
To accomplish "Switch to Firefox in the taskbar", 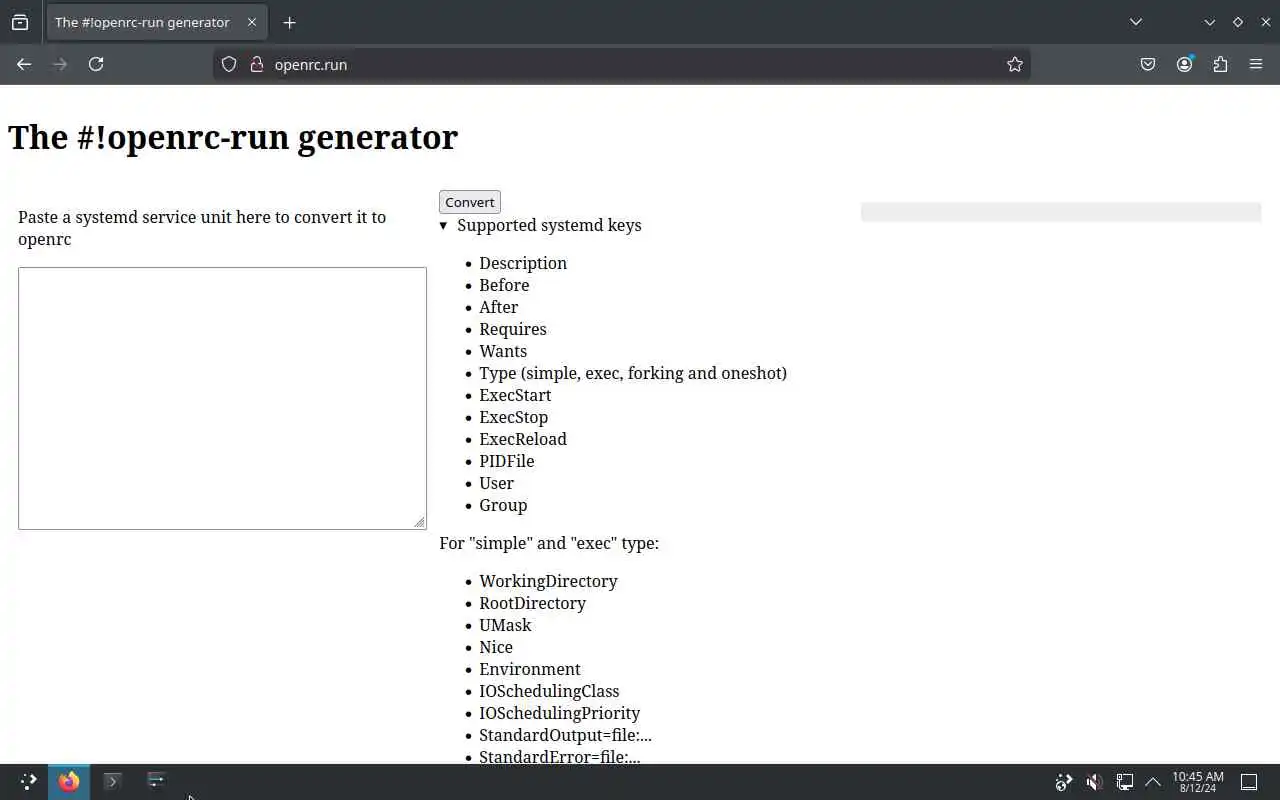I will (x=68, y=781).
